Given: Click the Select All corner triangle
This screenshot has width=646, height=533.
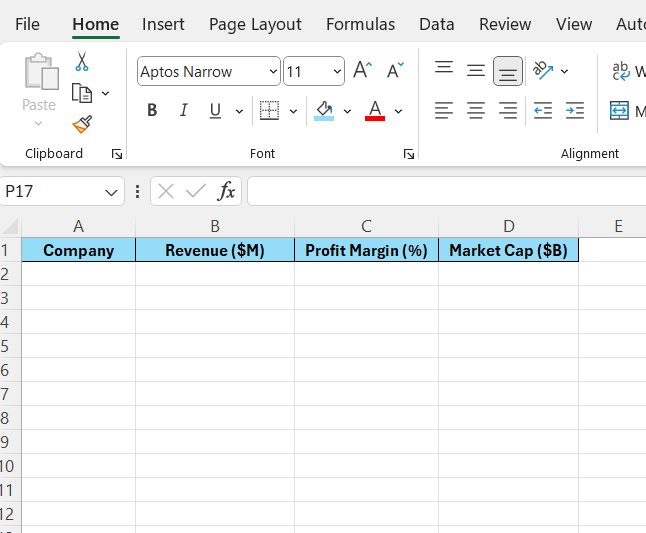Looking at the screenshot, I should [11, 226].
